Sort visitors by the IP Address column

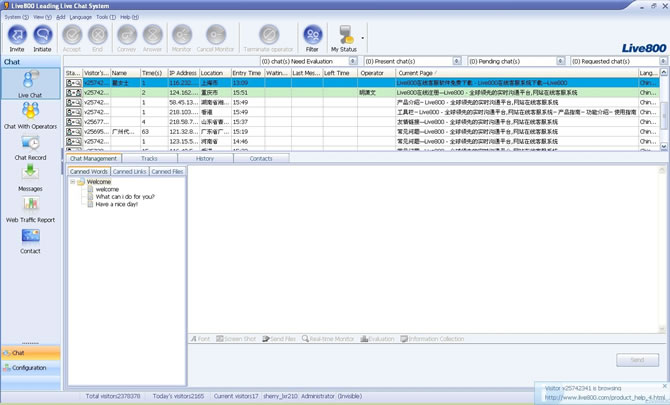tap(183, 73)
